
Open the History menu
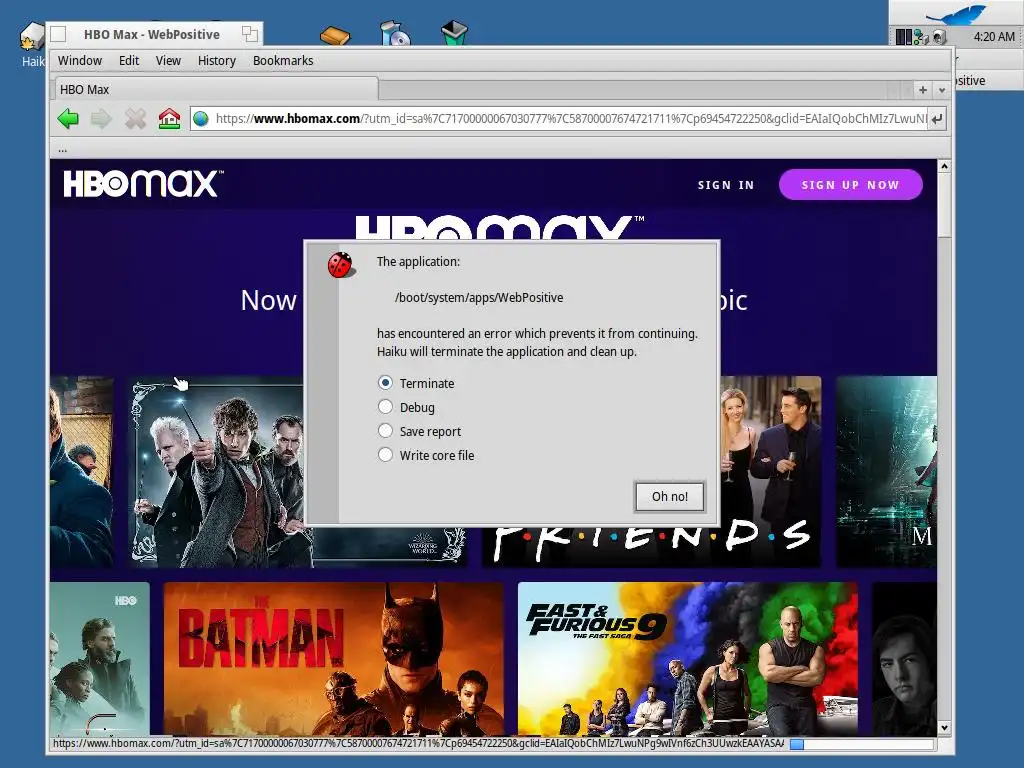tap(216, 61)
